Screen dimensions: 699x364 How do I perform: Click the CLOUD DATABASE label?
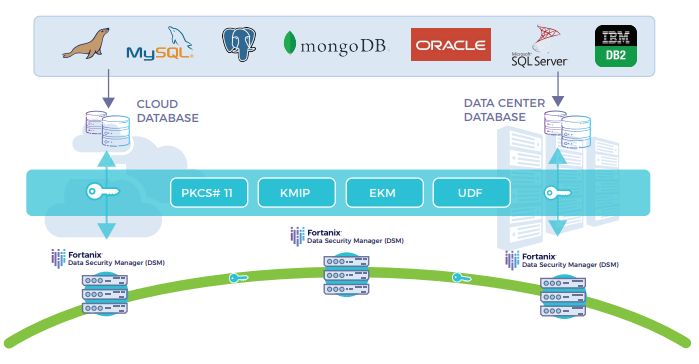167,111
